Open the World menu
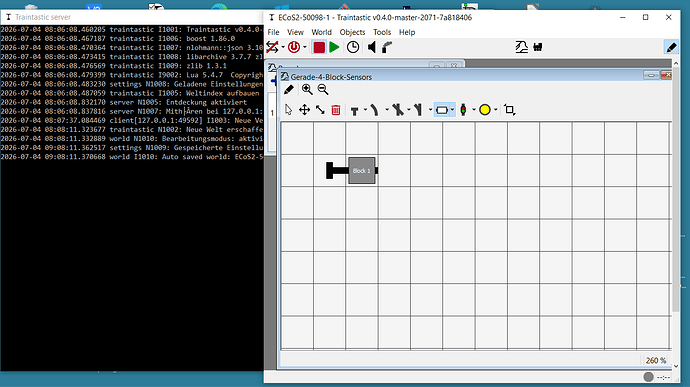Screen dimensions: 690x387 point(321,32)
